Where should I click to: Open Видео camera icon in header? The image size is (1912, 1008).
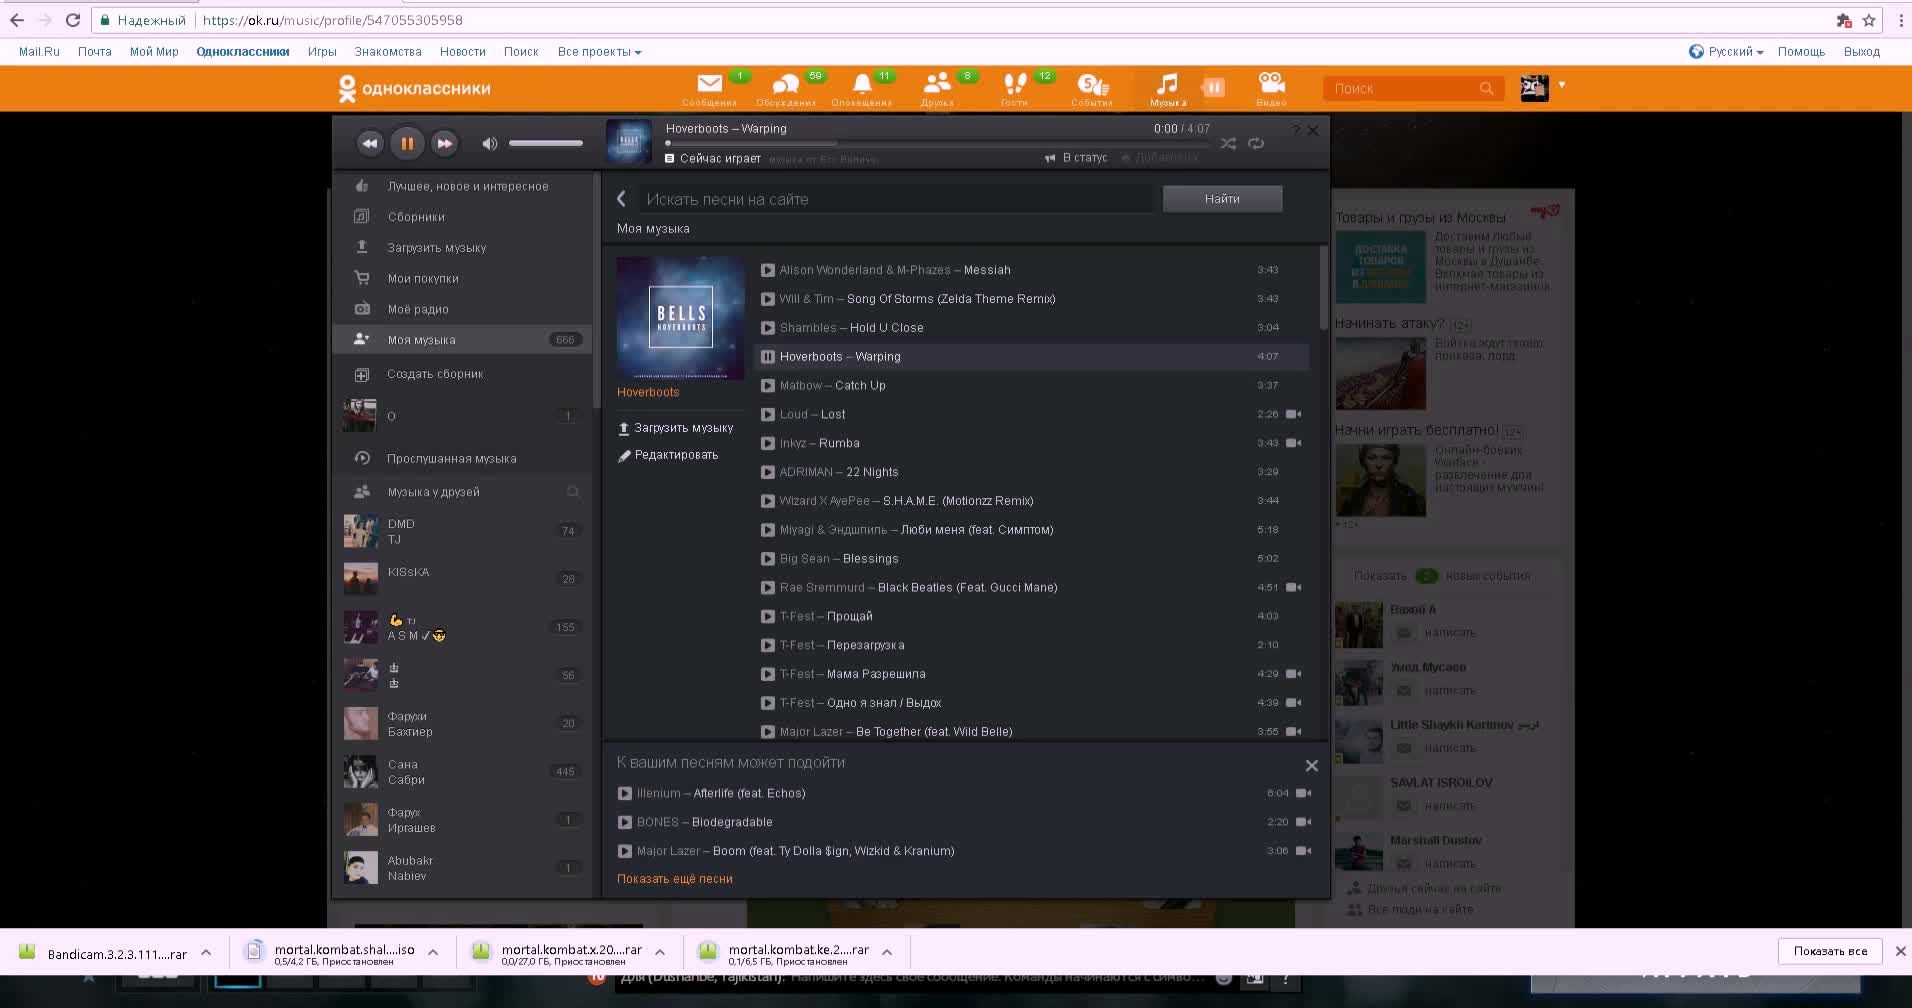tap(1271, 84)
